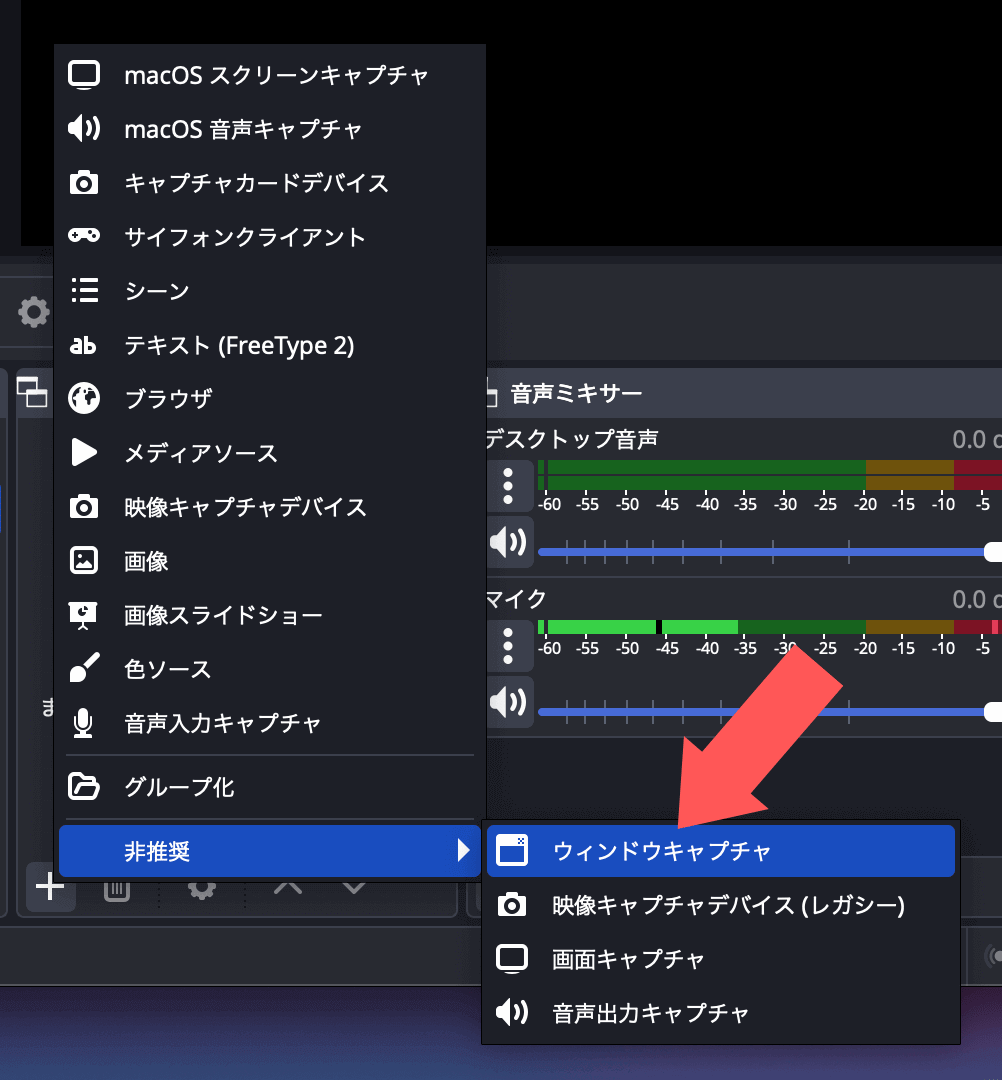Click the monitor icon beside 画面キャプチャ
The width and height of the screenshot is (1002, 1080).
pyautogui.click(x=512, y=959)
